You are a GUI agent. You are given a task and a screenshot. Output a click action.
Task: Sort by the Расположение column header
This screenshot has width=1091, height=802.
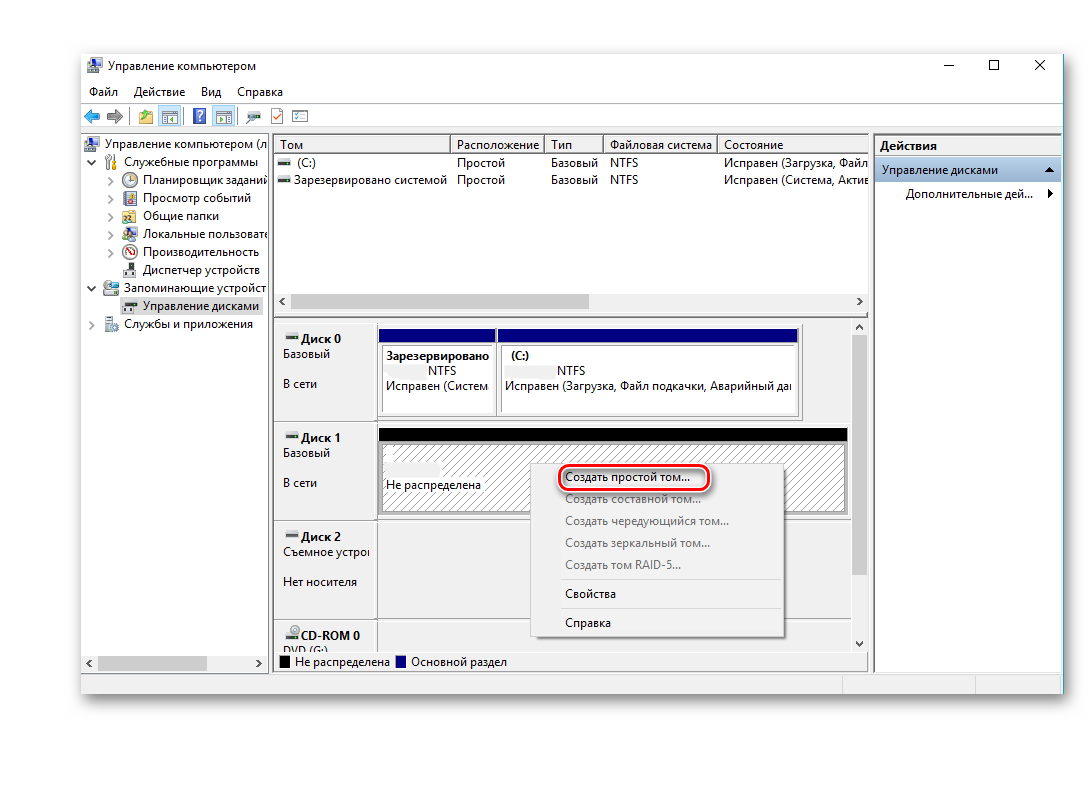tap(497, 145)
